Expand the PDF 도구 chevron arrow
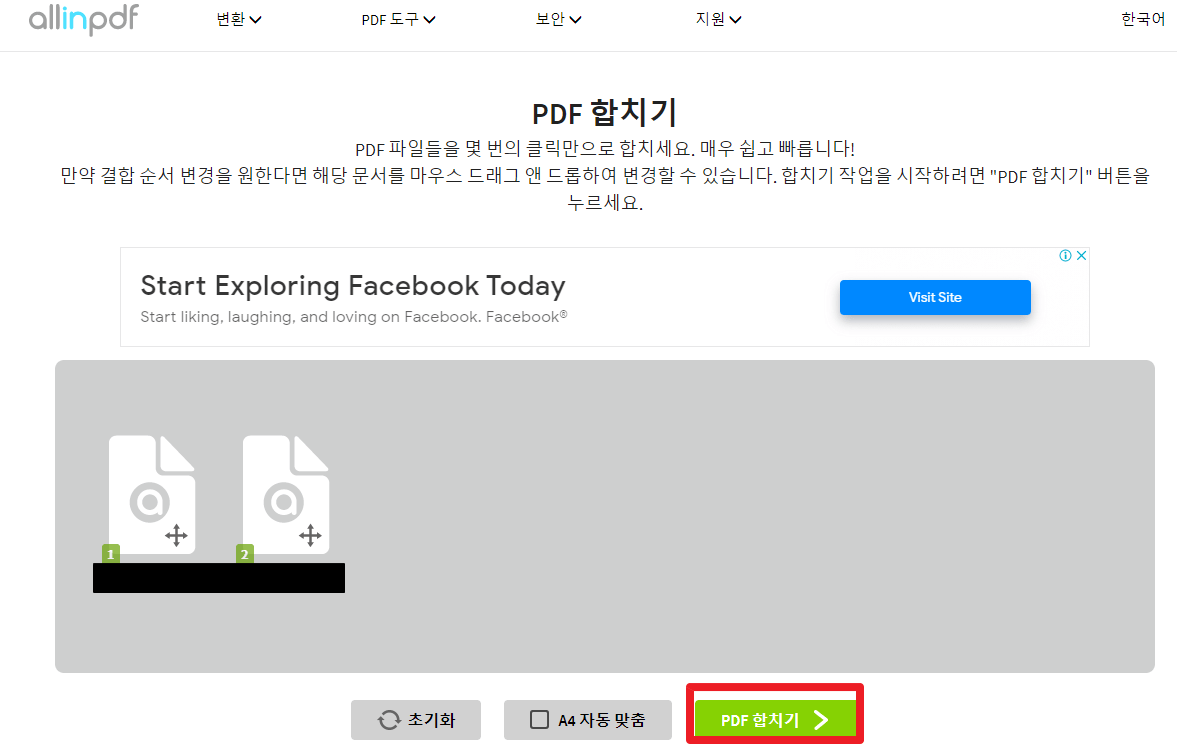 tap(429, 20)
